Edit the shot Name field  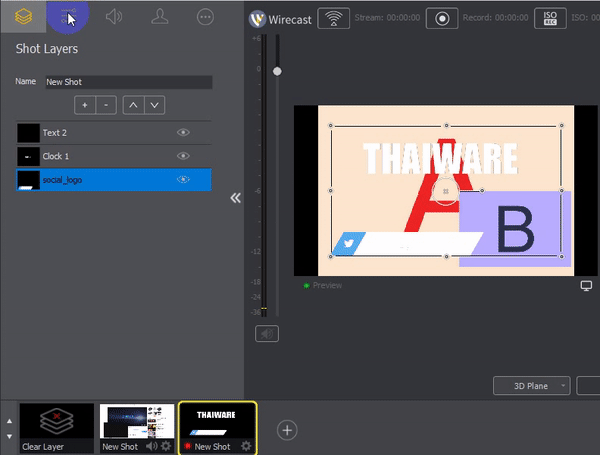(129, 82)
